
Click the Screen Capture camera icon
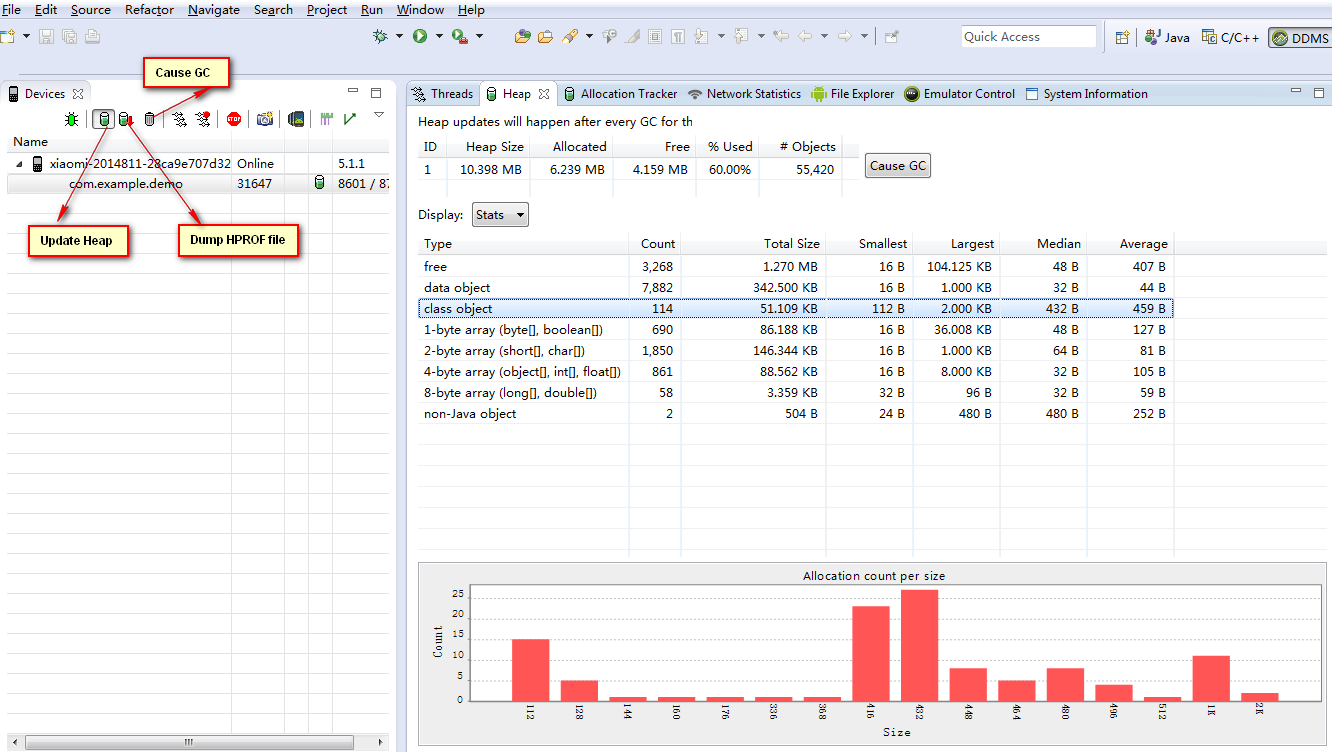click(x=265, y=119)
